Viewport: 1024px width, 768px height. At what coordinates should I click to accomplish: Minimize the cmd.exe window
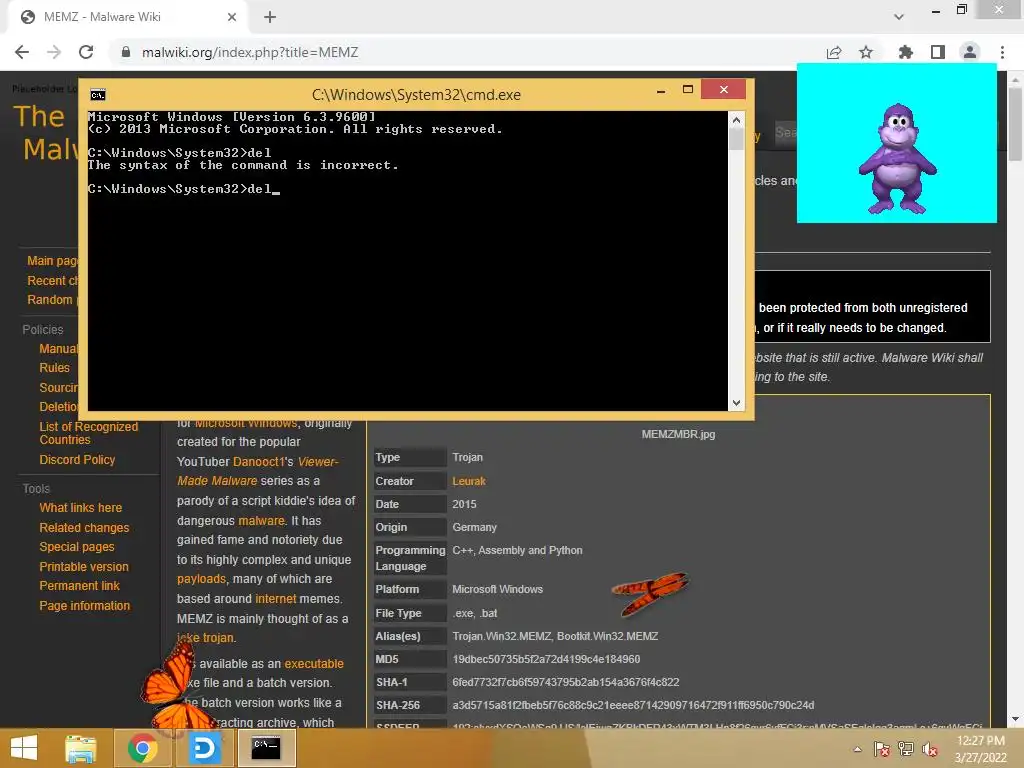click(x=661, y=90)
